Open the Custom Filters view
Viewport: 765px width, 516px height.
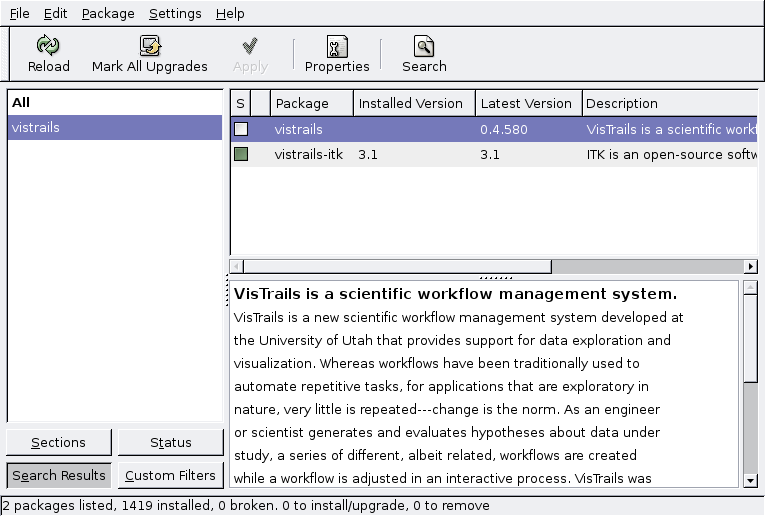coord(170,475)
